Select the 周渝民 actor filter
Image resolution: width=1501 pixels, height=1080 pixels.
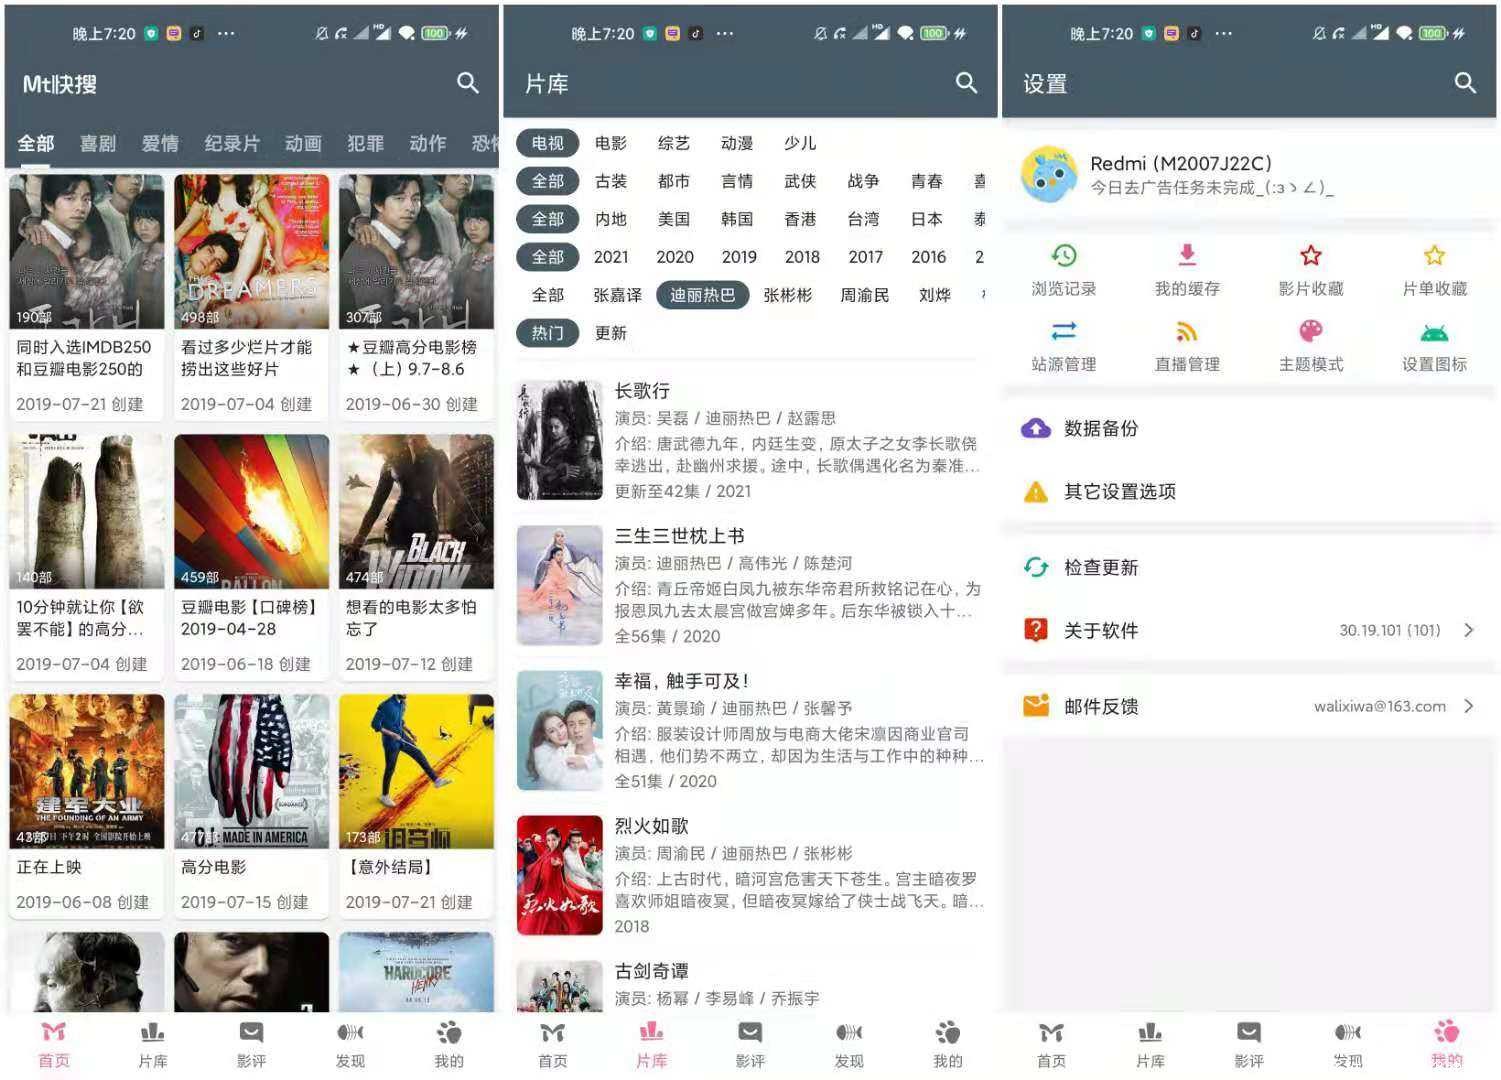pos(864,295)
